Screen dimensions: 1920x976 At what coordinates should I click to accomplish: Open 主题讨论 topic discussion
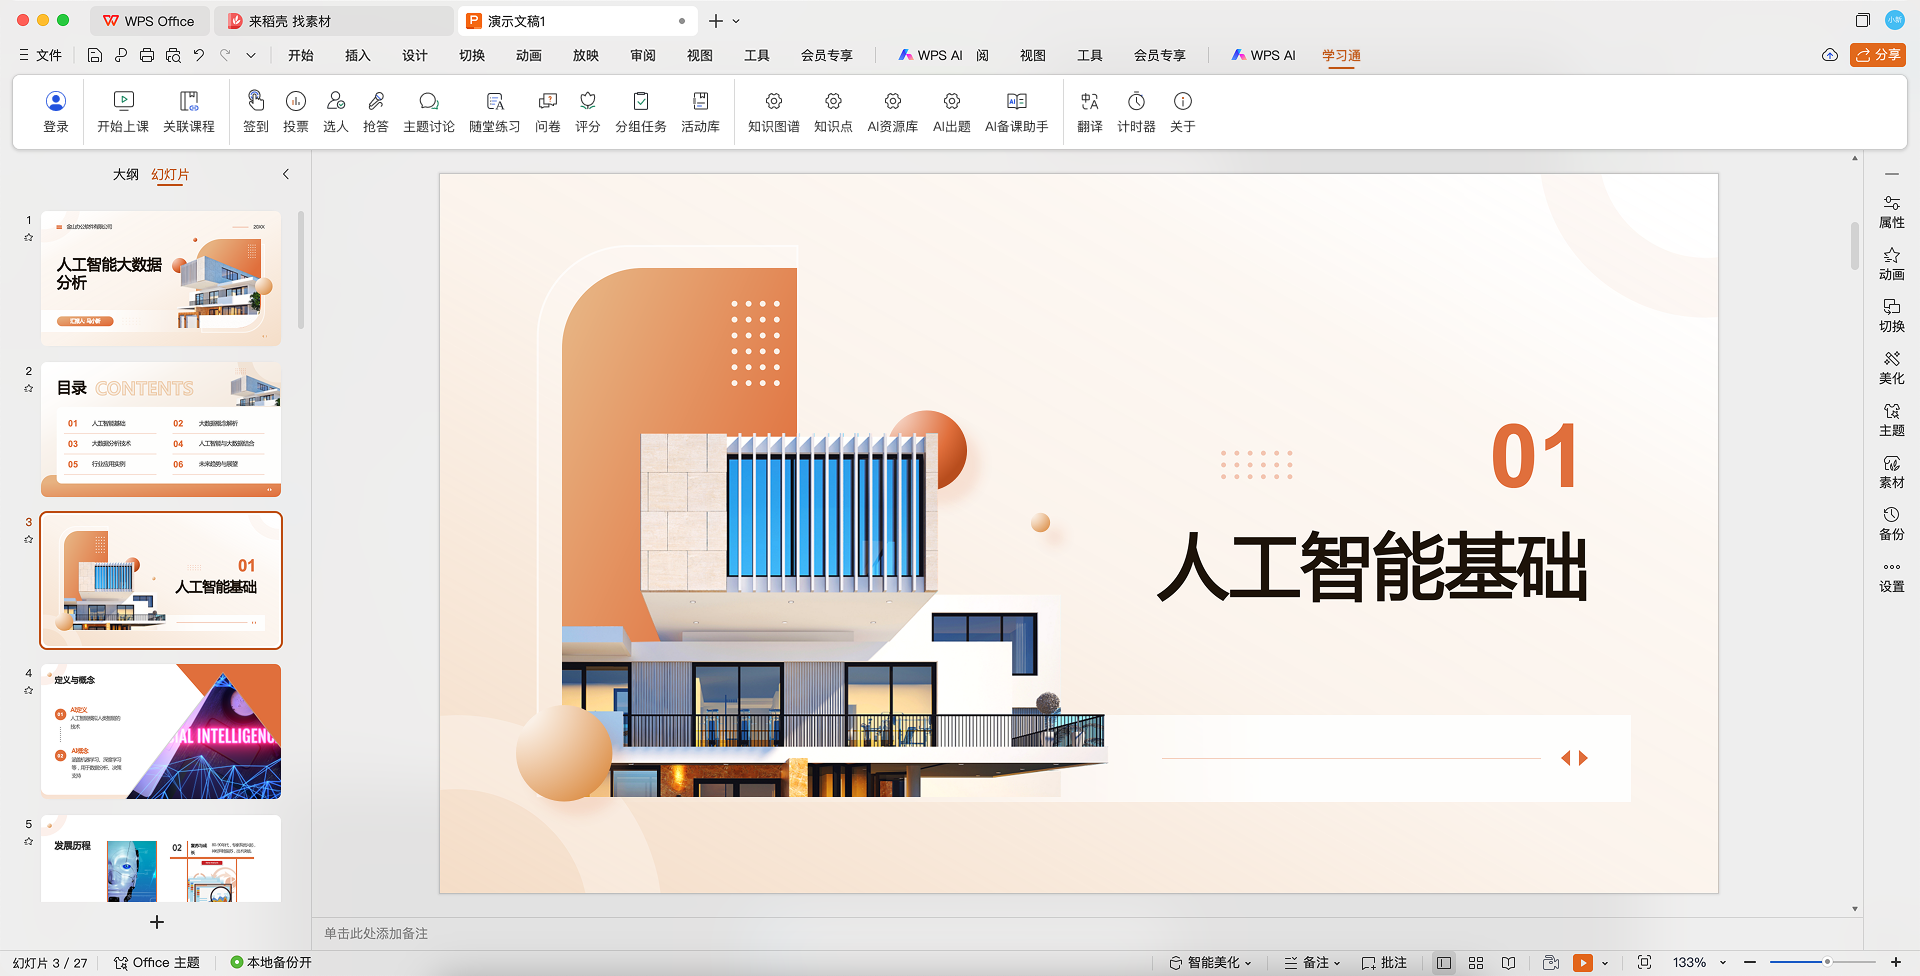point(429,111)
